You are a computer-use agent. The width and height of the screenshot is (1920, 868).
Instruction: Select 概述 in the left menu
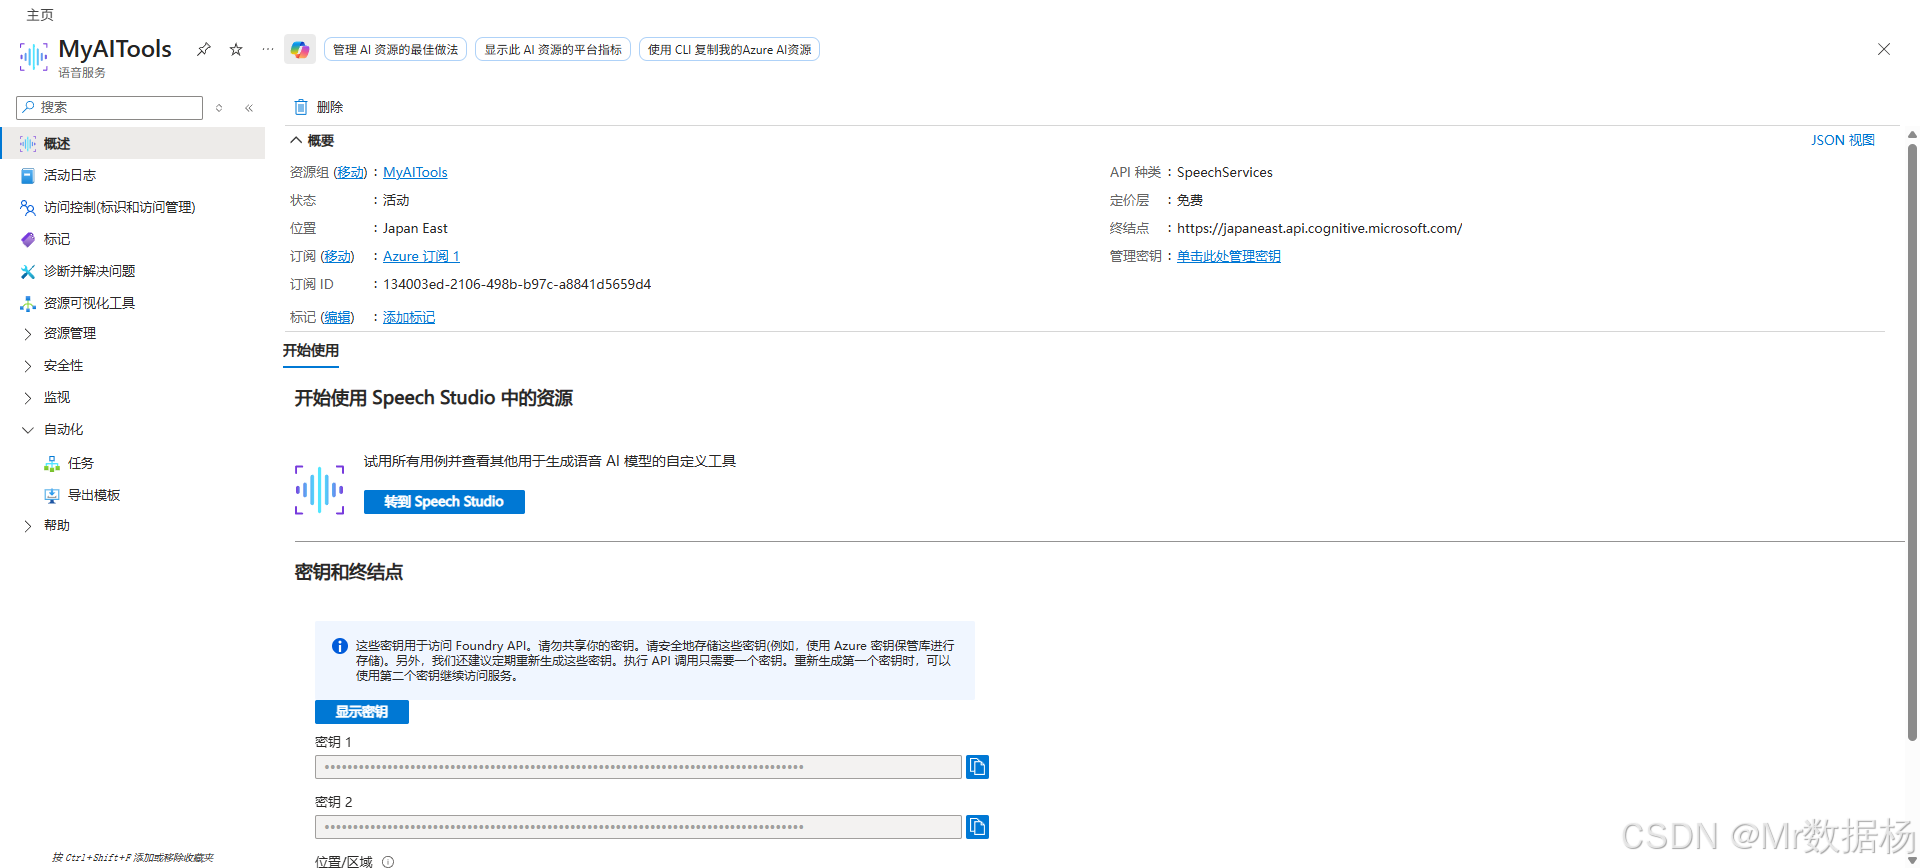[133, 143]
